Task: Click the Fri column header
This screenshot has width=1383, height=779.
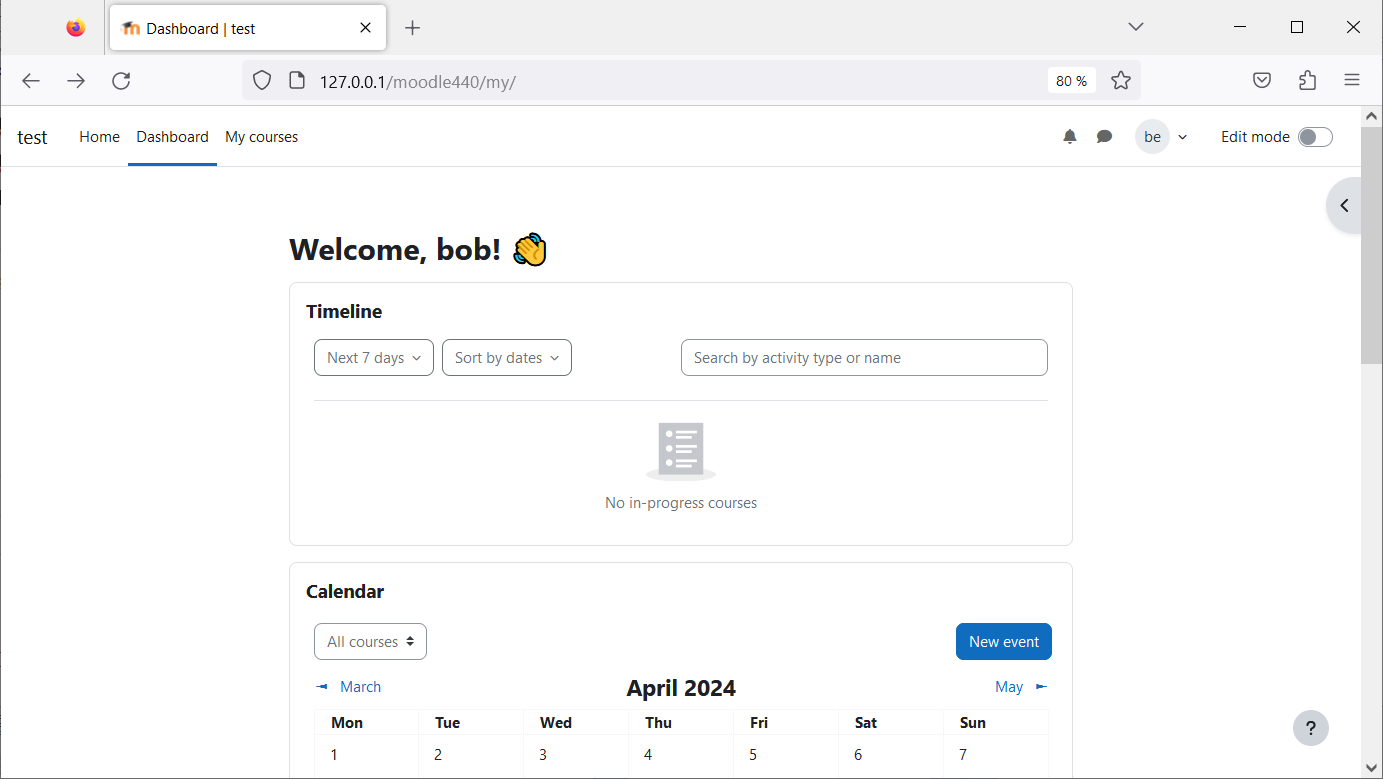Action: coord(759,723)
